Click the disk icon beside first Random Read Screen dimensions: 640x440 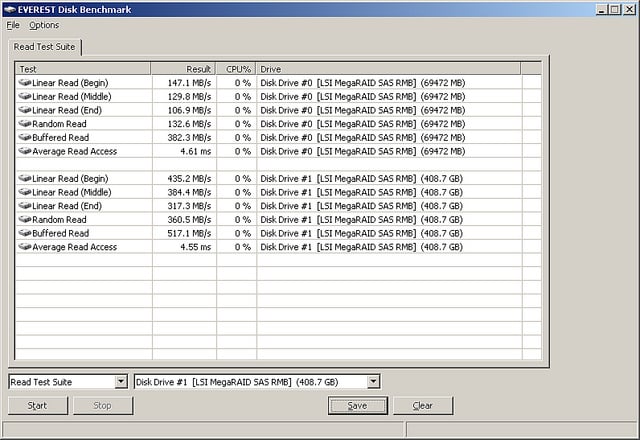(x=24, y=124)
